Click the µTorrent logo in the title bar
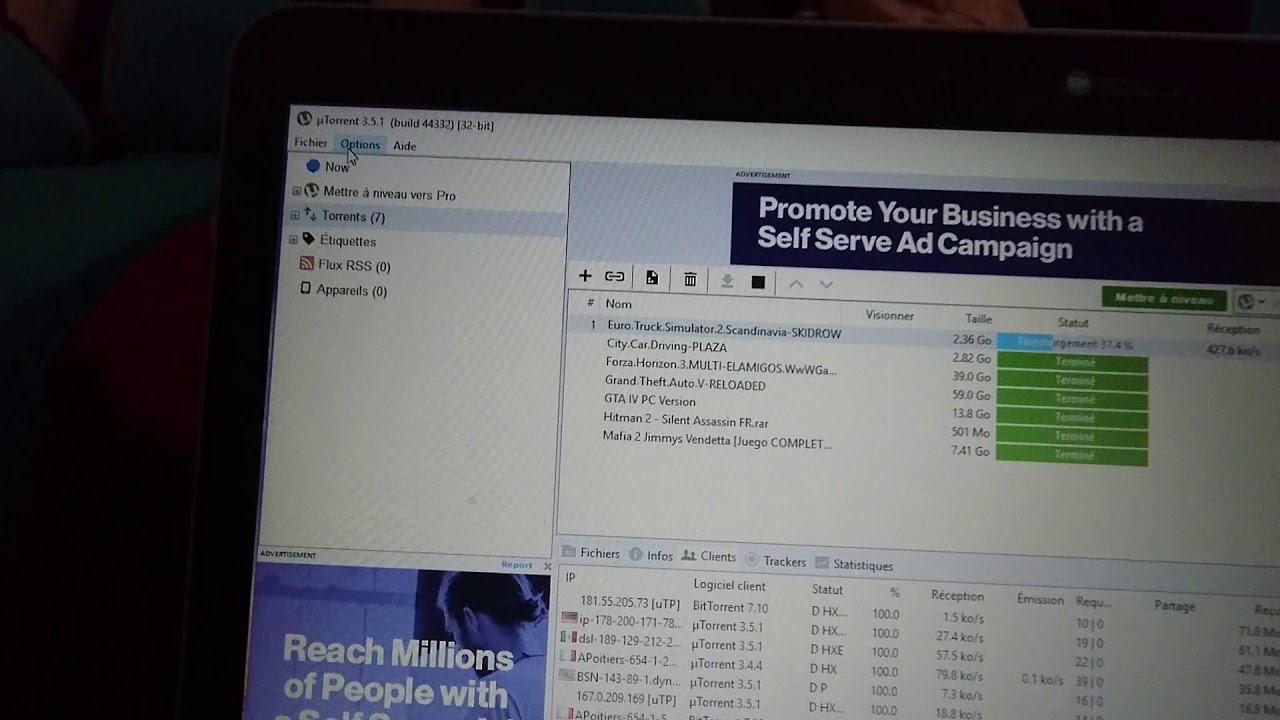This screenshot has height=720, width=1280. 305,119
